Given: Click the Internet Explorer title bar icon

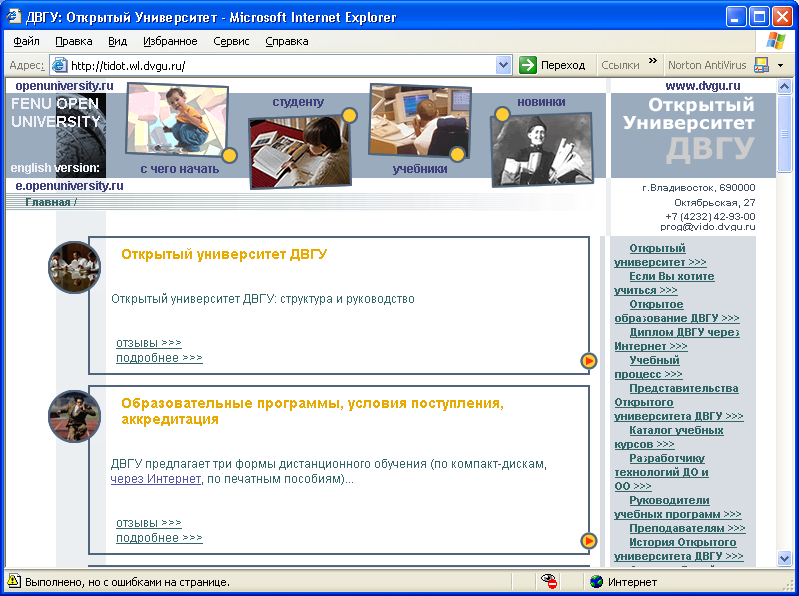Looking at the screenshot, I should click(14, 17).
